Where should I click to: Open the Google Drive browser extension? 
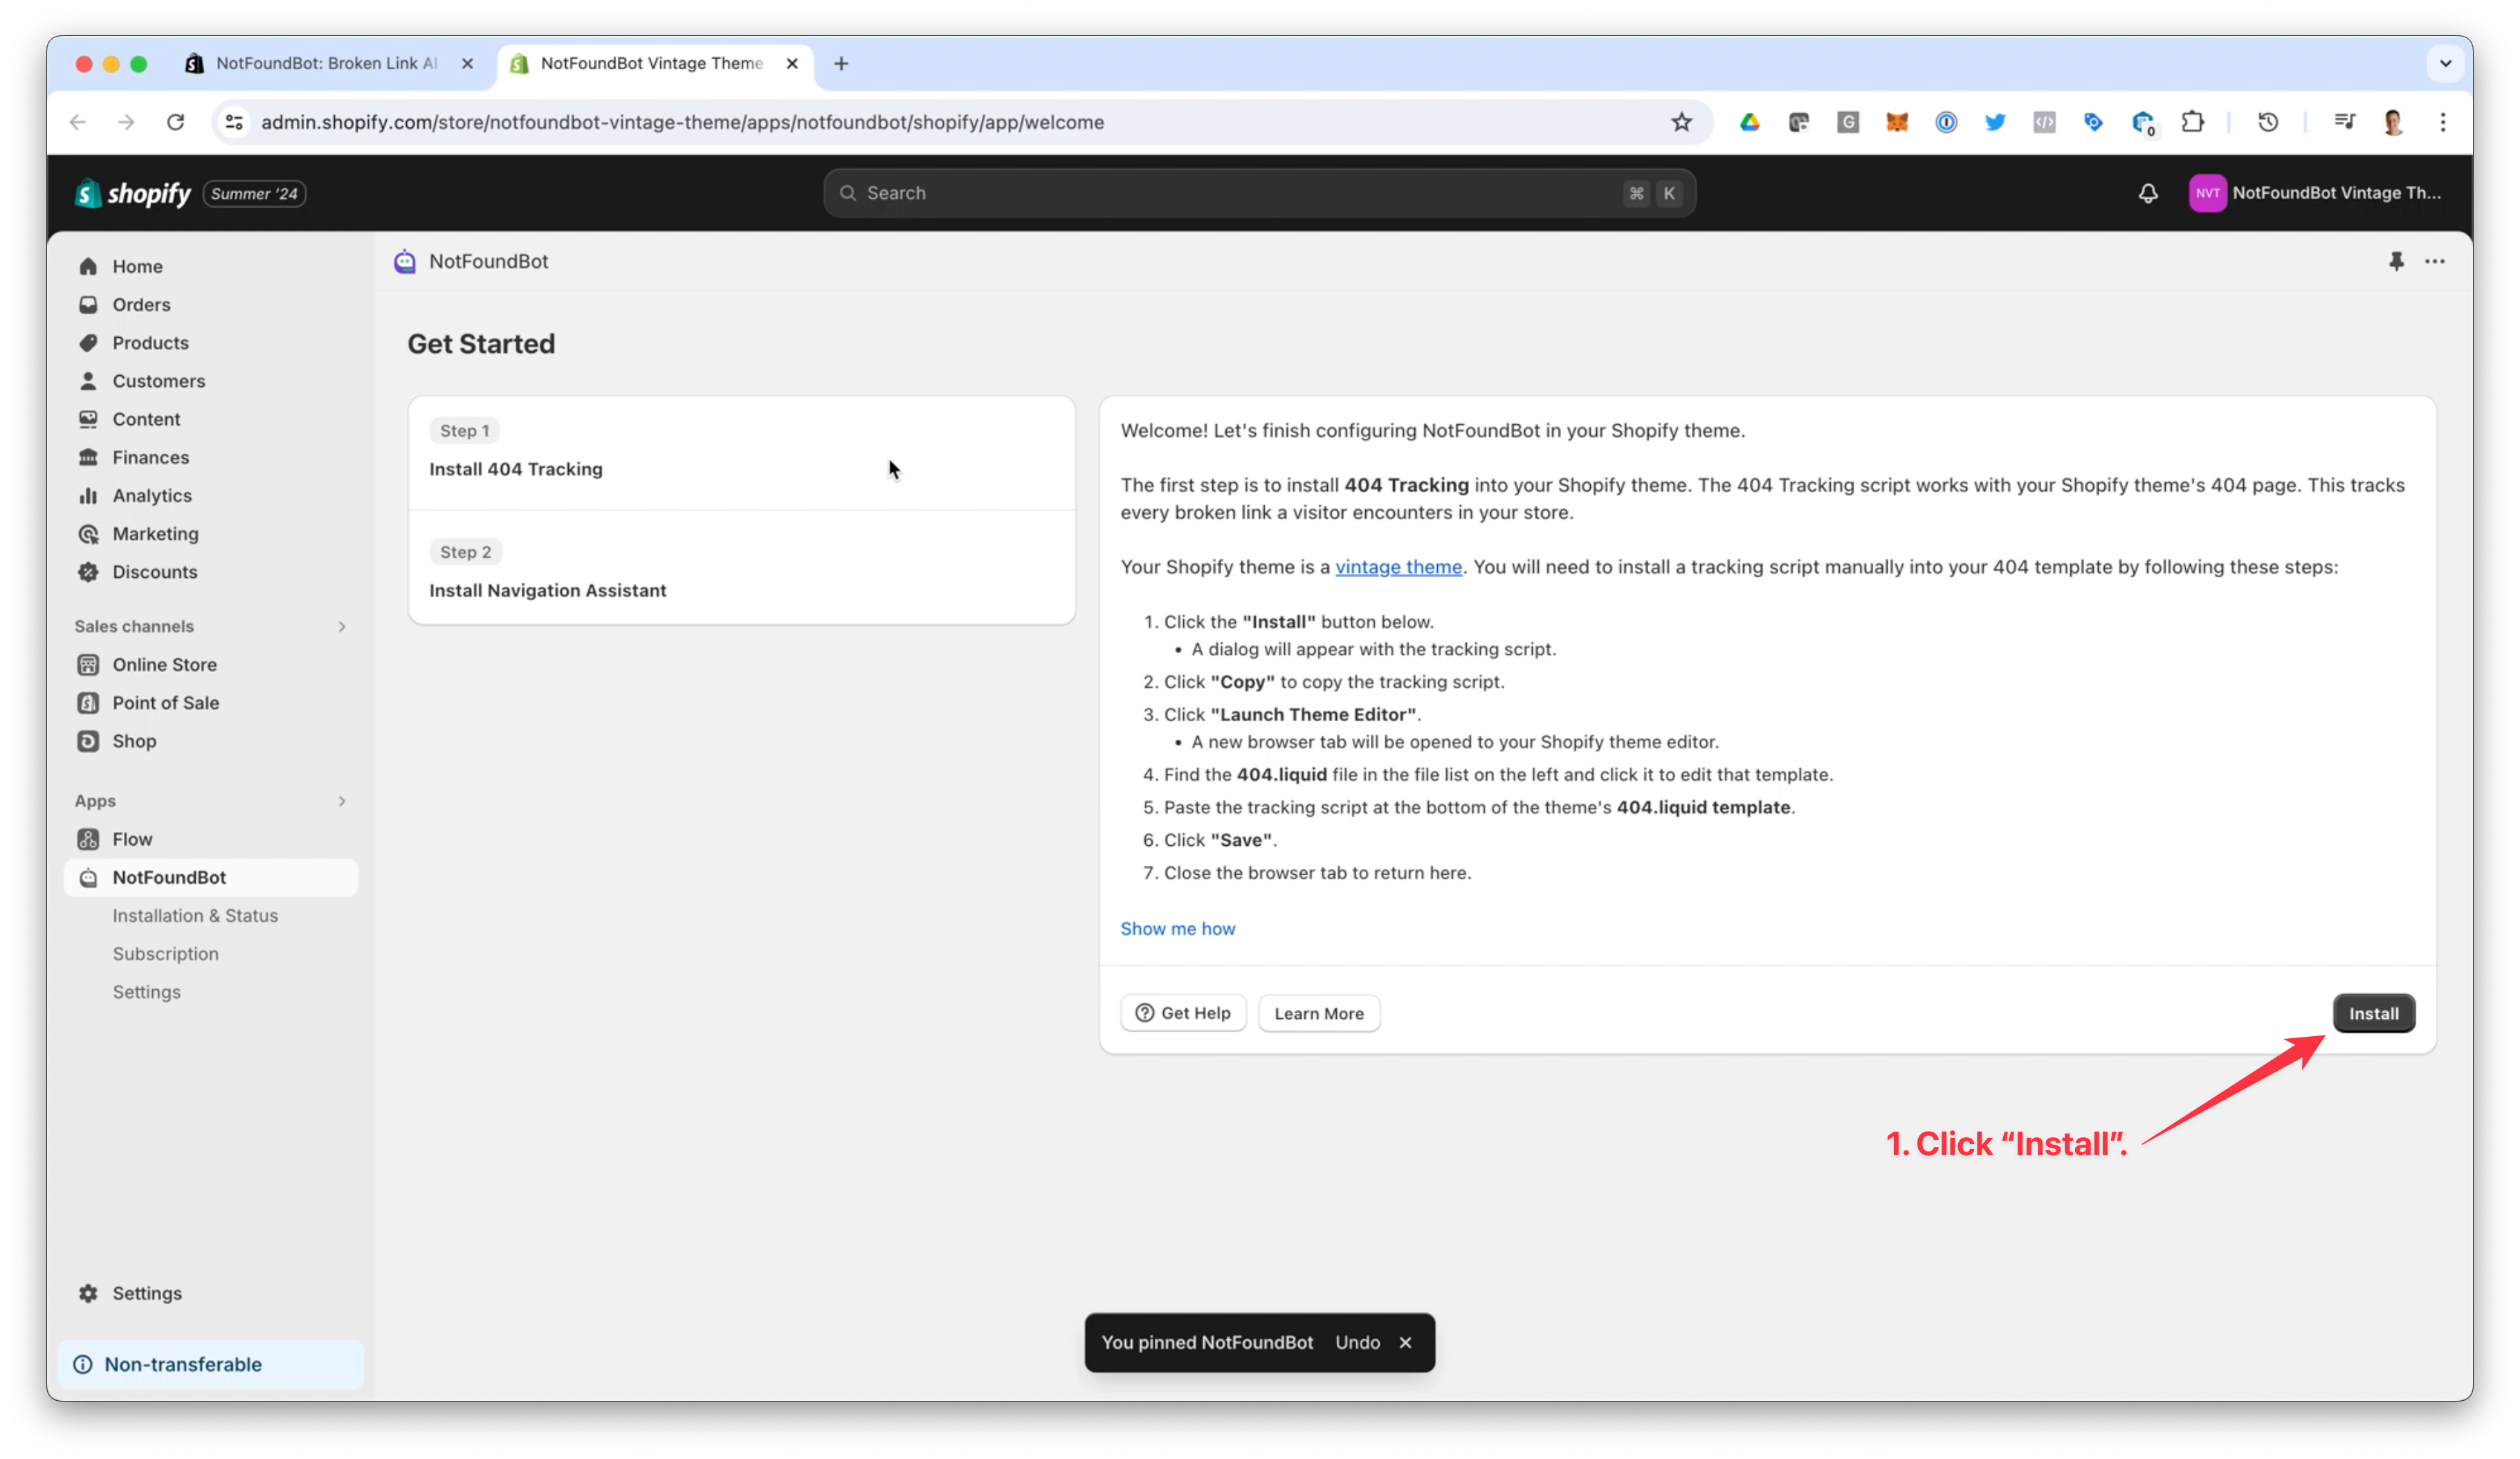(x=1749, y=122)
